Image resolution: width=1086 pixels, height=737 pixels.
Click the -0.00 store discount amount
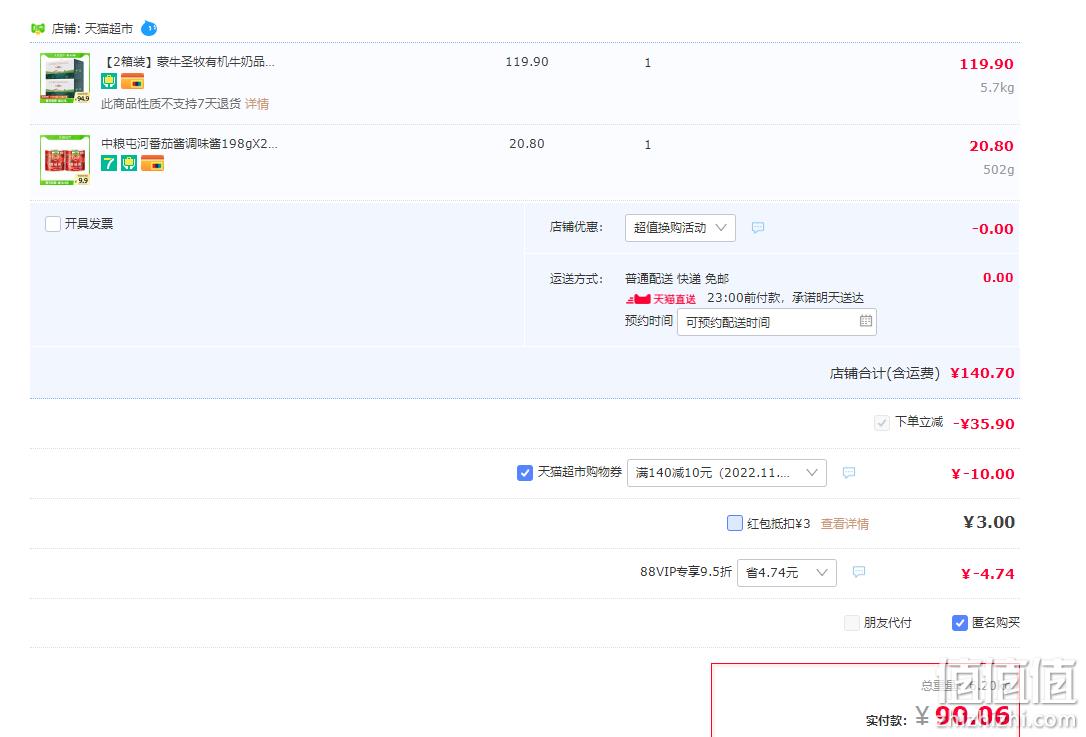992,229
